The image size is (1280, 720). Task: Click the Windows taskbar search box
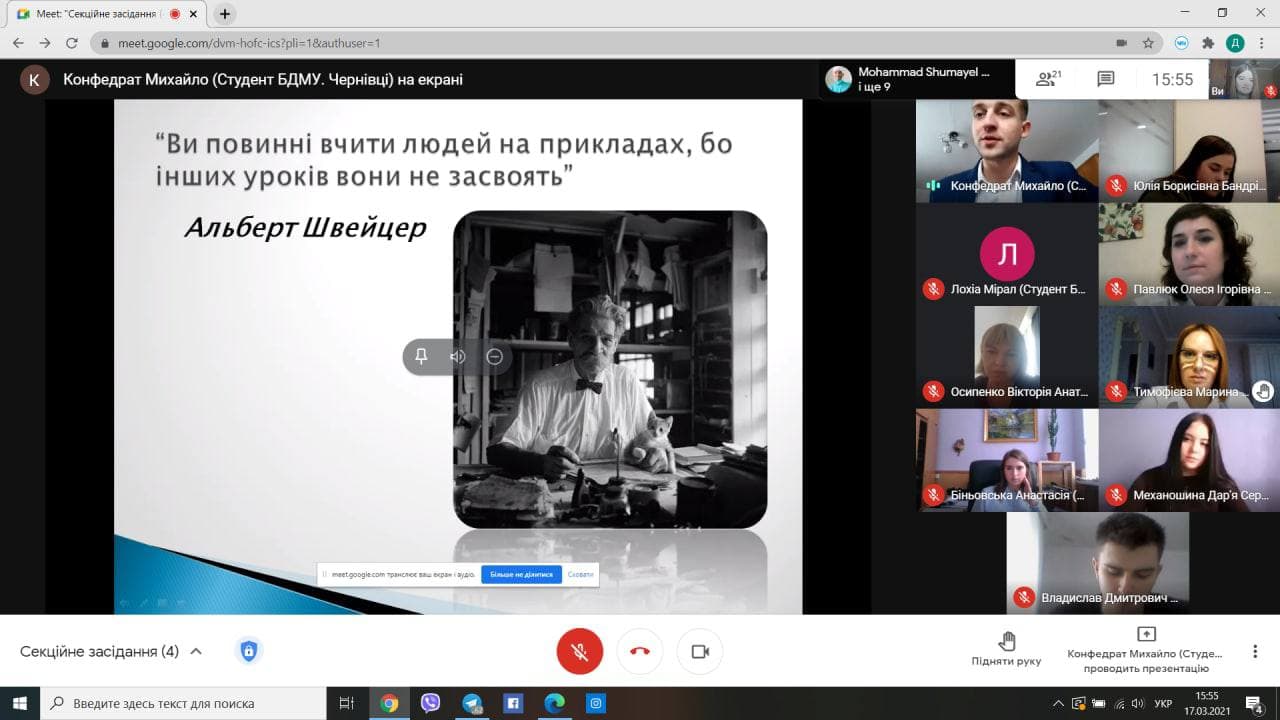pos(182,703)
